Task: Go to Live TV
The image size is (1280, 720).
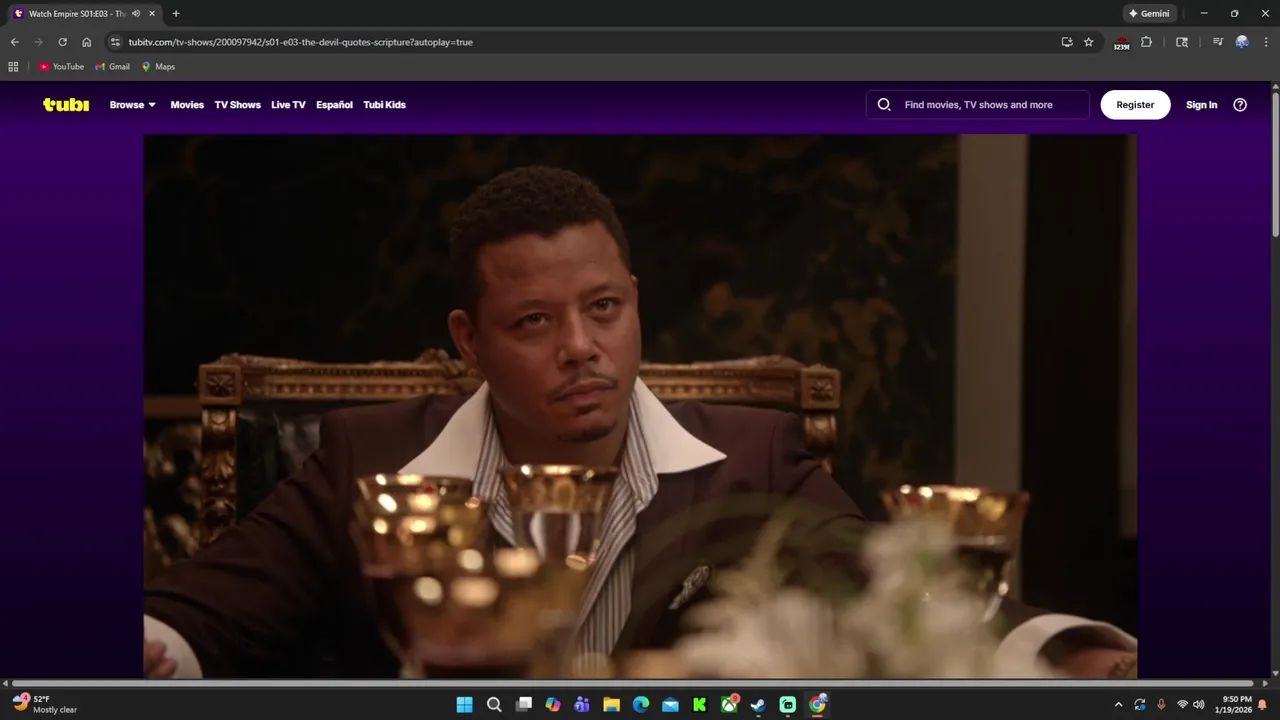Action: [x=288, y=104]
